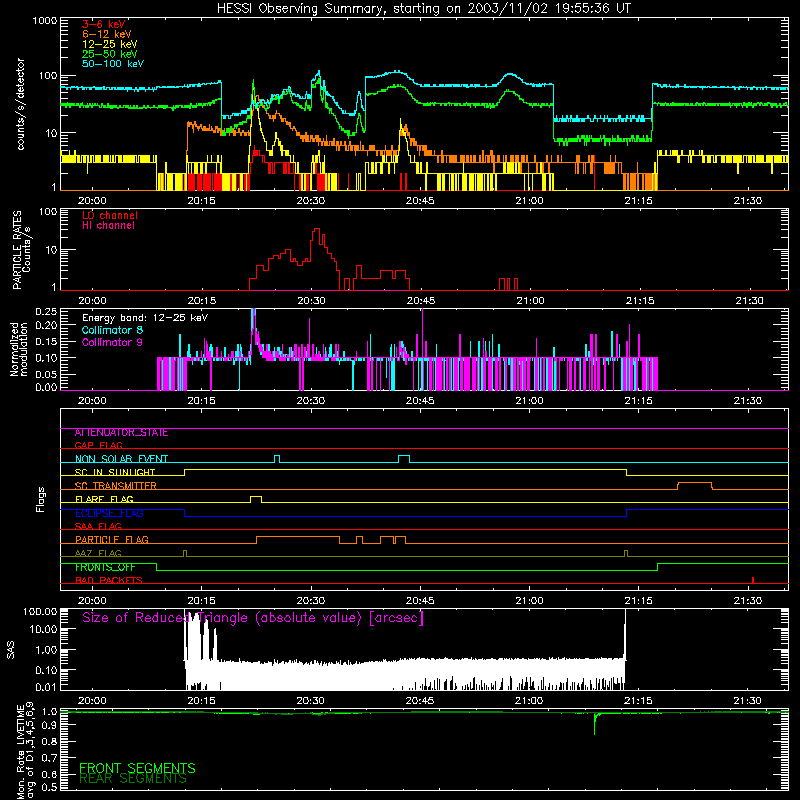Select the 25-50 keV legend label

pyautogui.click(x=109, y=54)
